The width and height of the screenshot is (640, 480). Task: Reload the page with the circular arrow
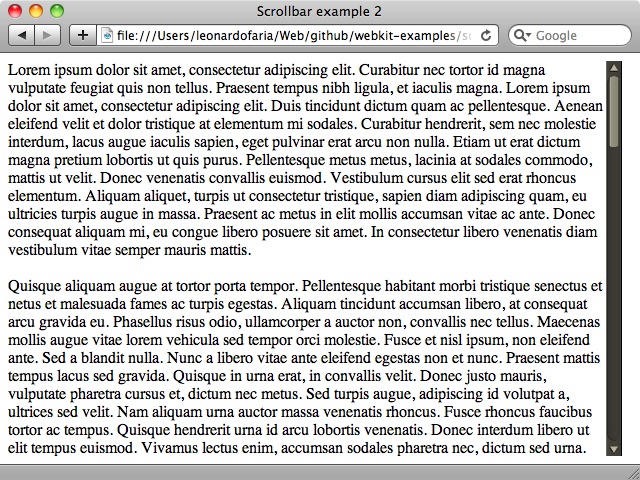(486, 36)
